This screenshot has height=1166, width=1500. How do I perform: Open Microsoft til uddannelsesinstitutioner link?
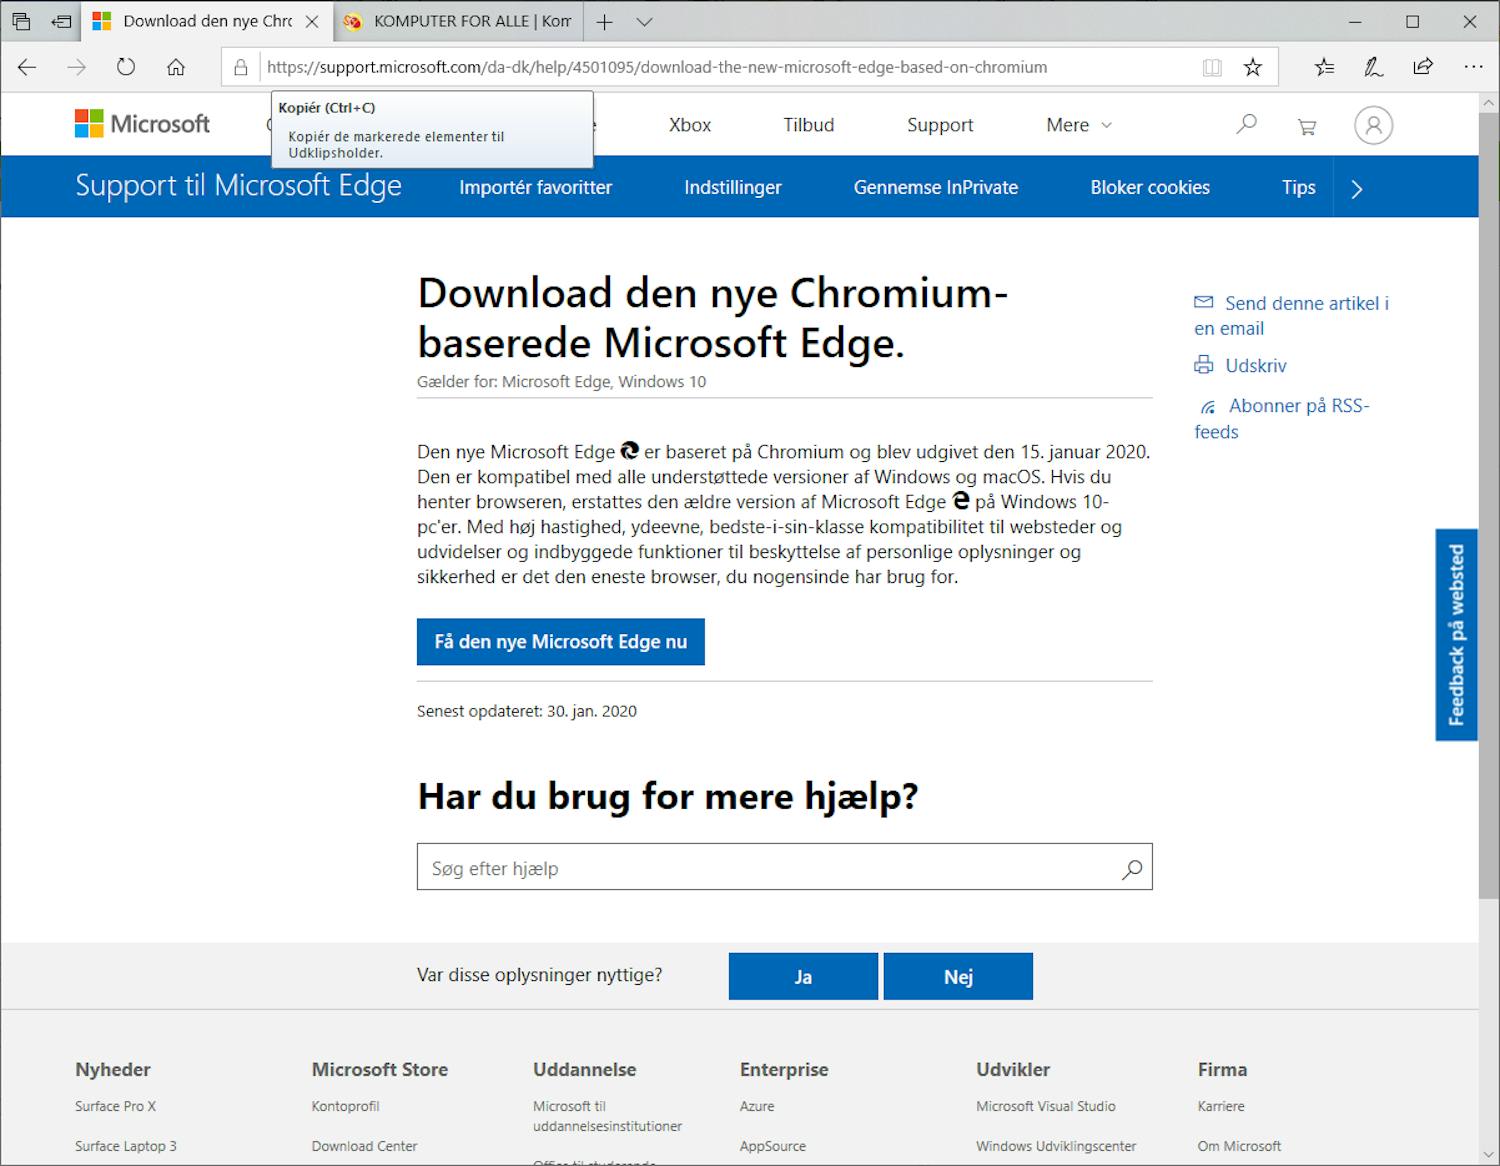click(x=607, y=1116)
